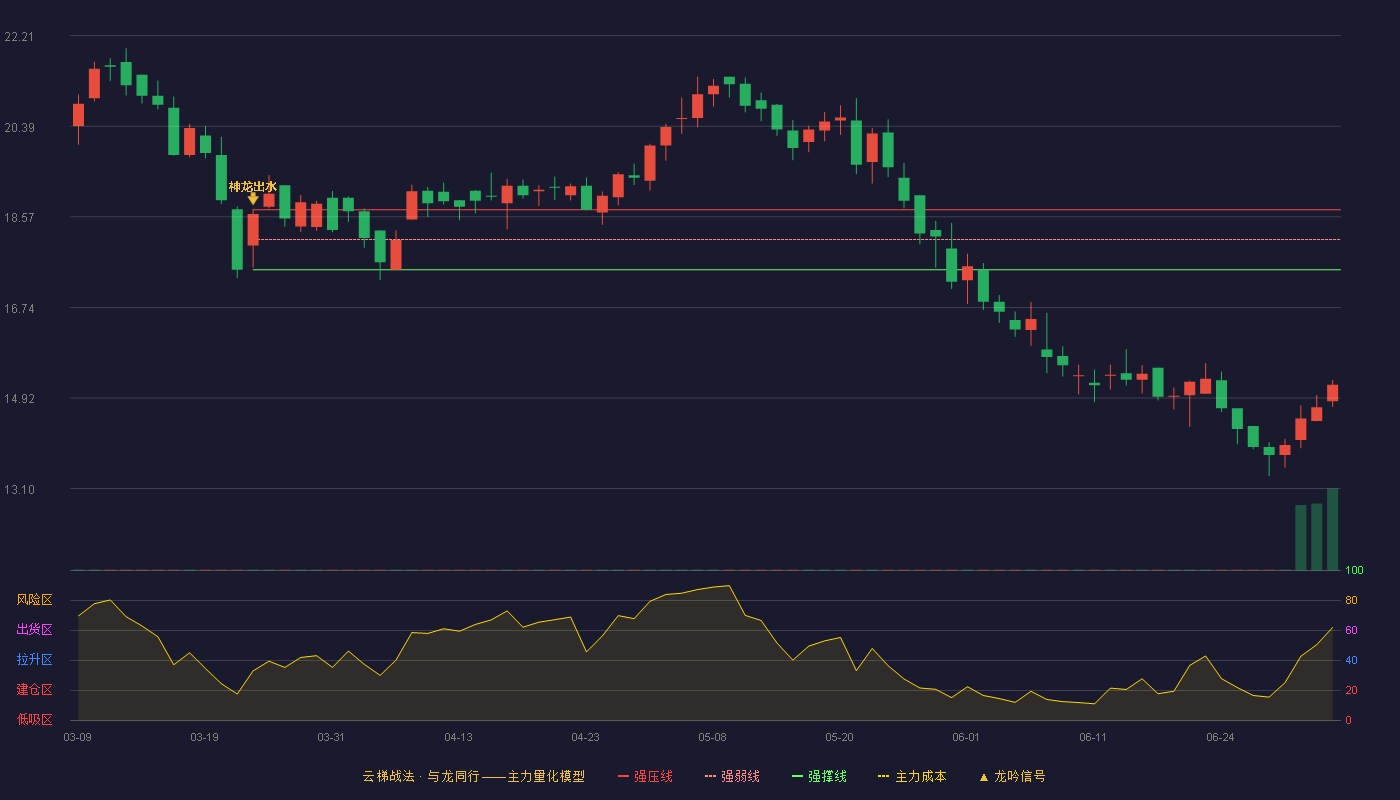Select the 建仓区 zone label
The height and width of the screenshot is (800, 1400).
34,690
